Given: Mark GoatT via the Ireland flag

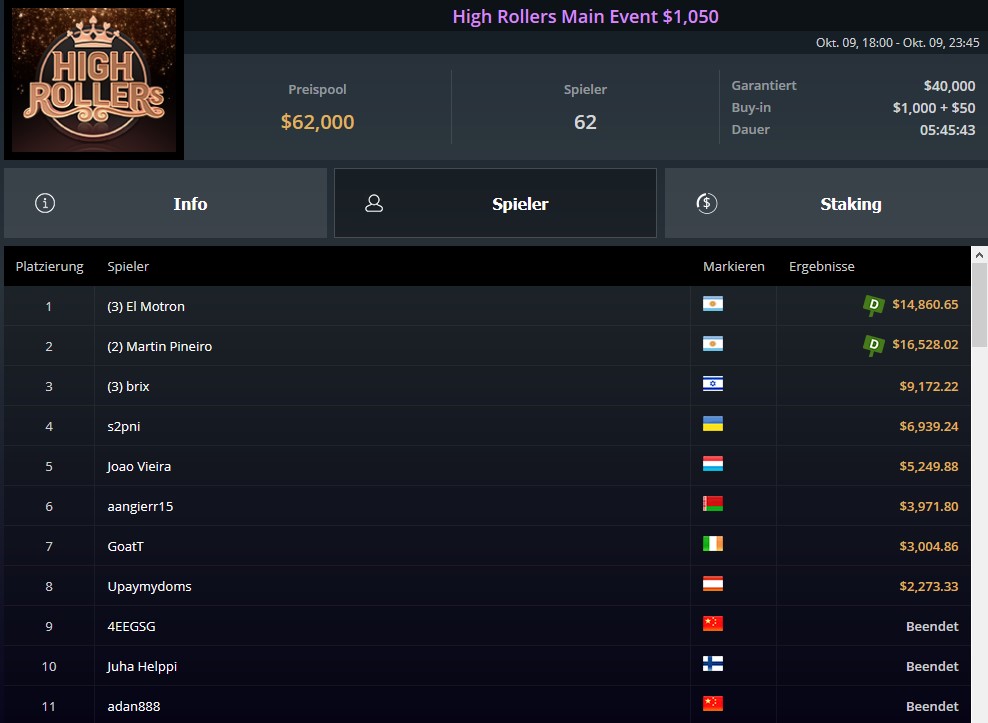Looking at the screenshot, I should [x=713, y=543].
